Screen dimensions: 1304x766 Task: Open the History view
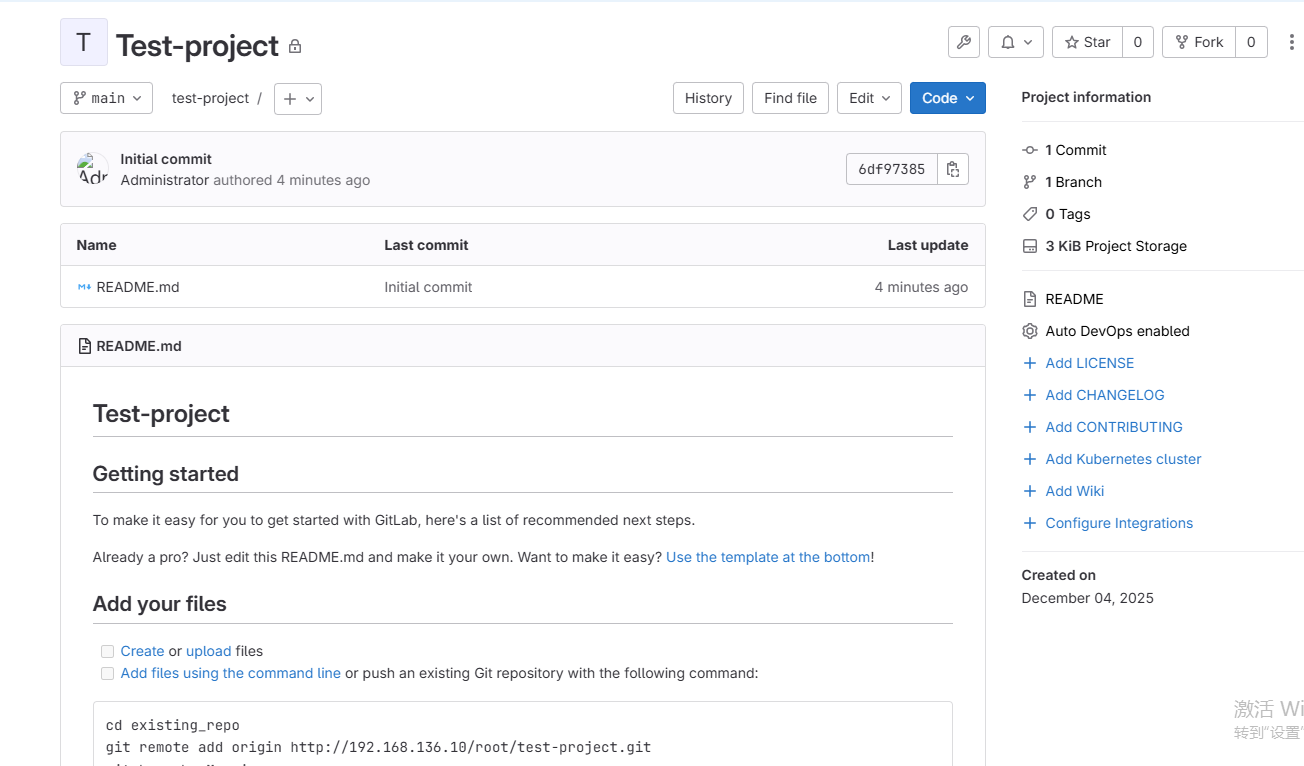708,98
